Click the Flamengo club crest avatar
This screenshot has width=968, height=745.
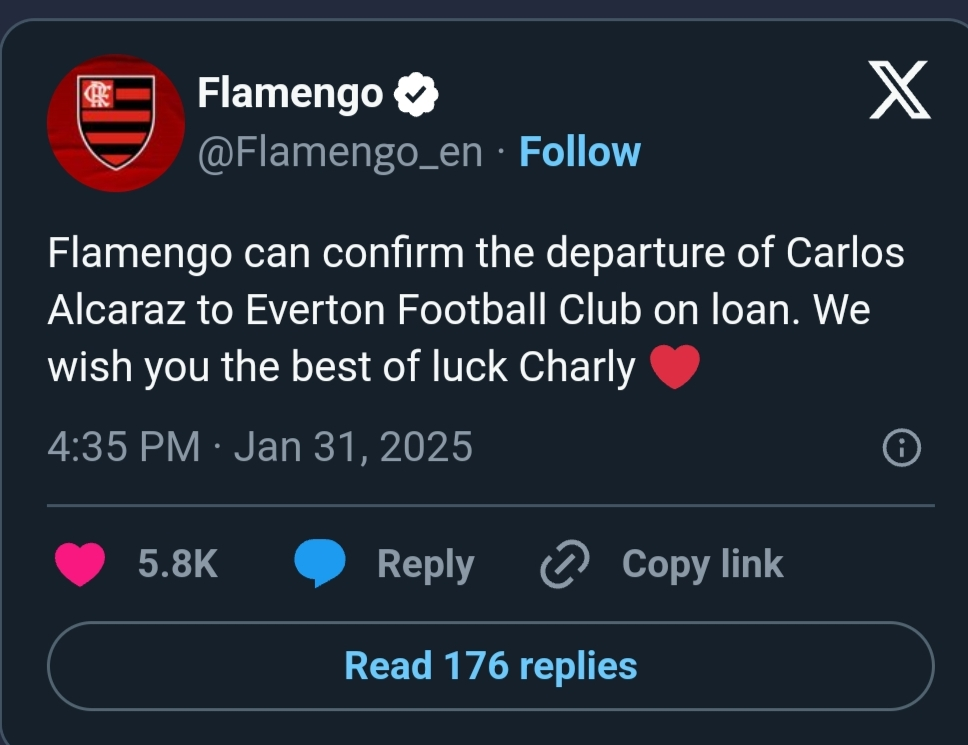coord(116,123)
